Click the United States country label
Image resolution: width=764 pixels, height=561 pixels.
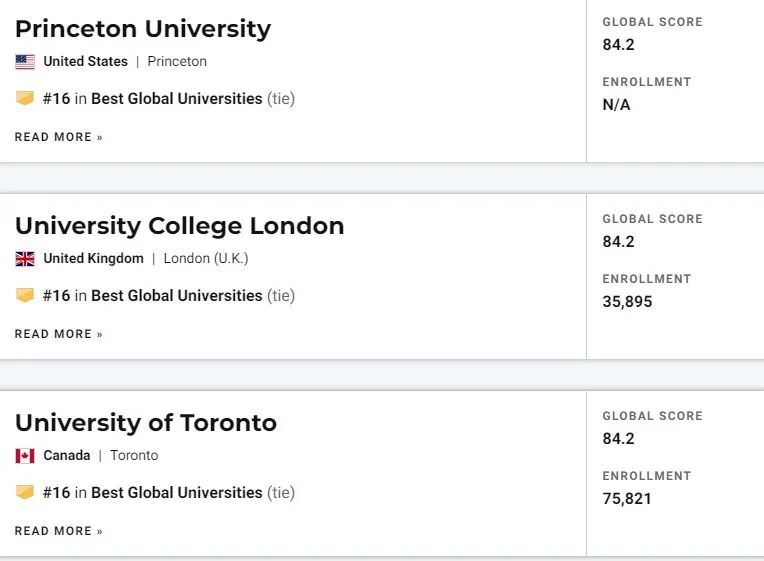pyautogui.click(x=85, y=61)
